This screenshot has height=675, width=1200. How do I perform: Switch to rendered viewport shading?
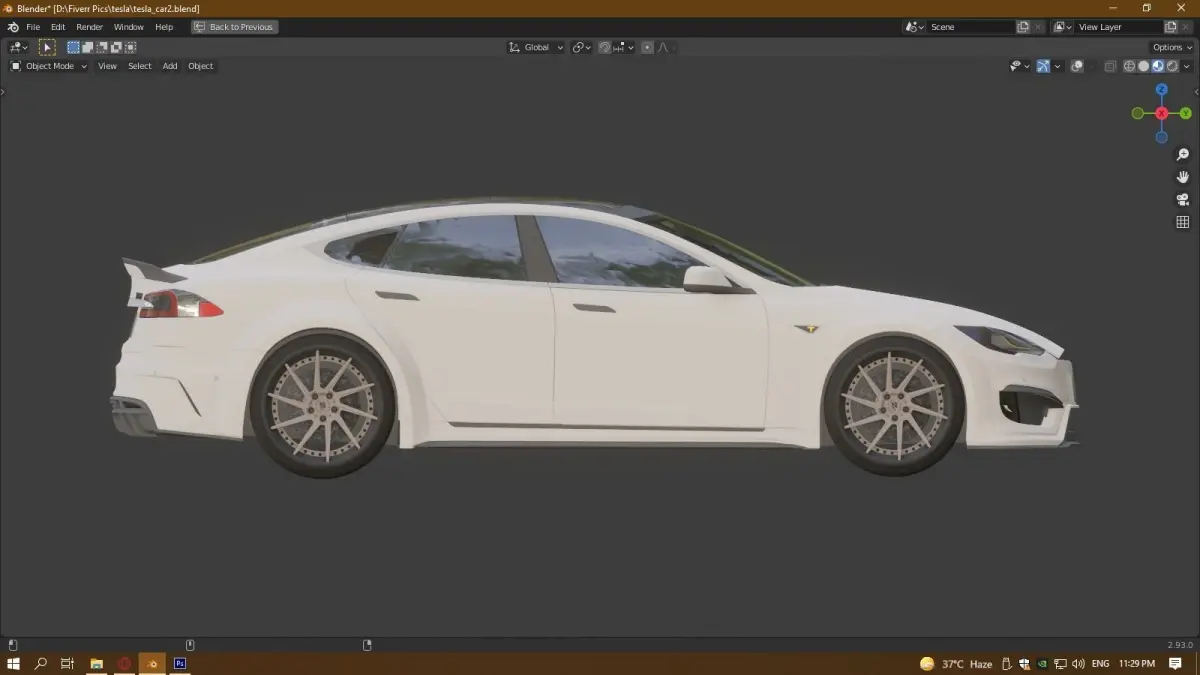click(x=1172, y=66)
